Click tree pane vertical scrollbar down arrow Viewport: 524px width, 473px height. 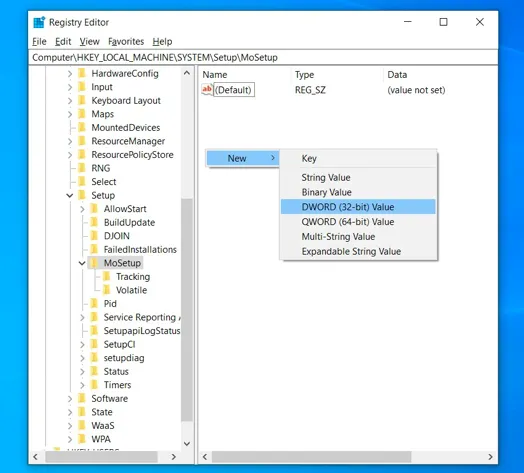coord(187,444)
